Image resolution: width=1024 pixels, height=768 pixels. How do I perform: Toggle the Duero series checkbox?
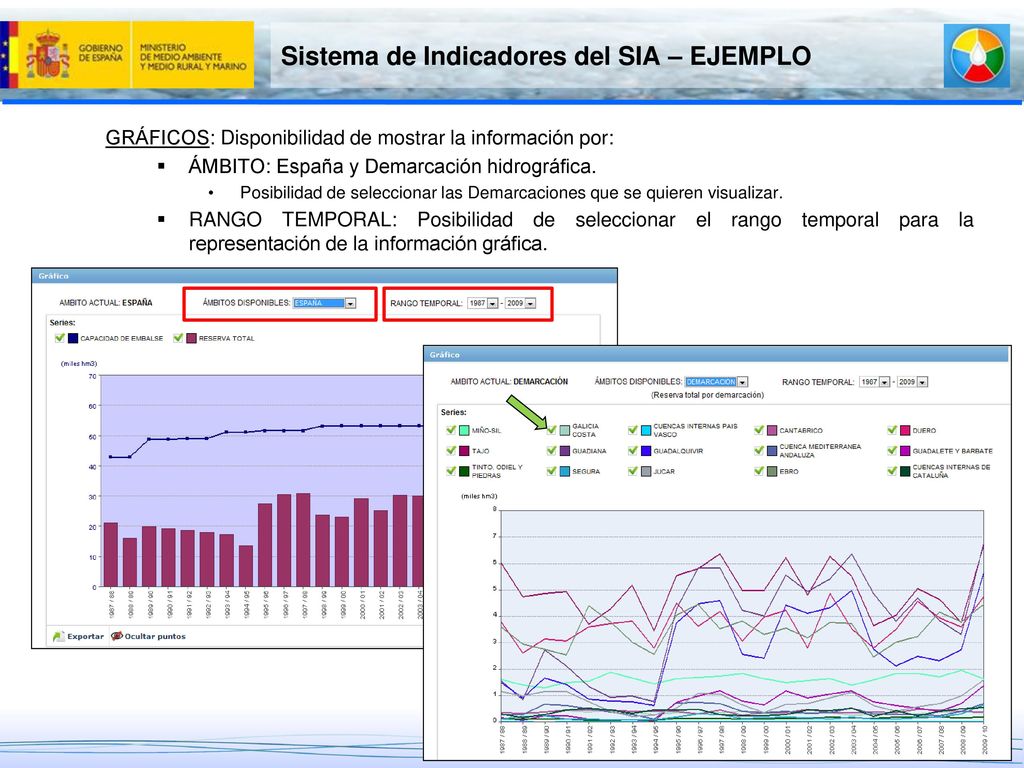[x=892, y=430]
